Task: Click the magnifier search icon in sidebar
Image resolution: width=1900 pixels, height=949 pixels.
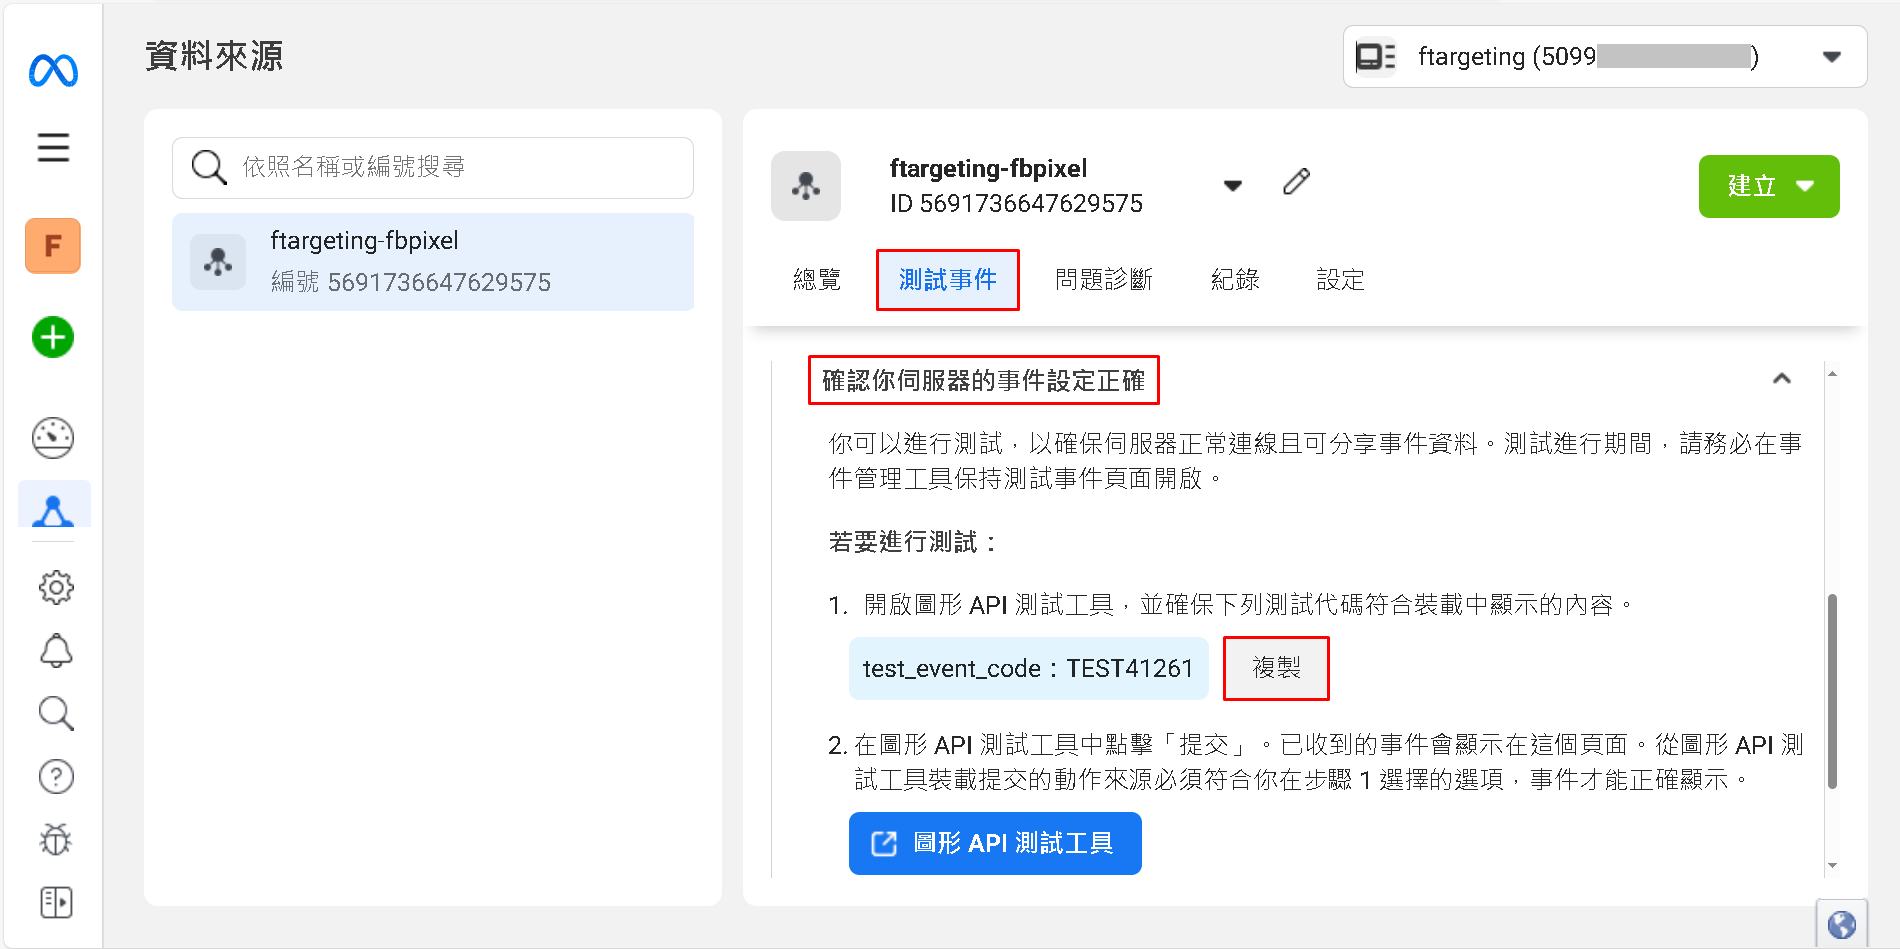Action: click(56, 714)
